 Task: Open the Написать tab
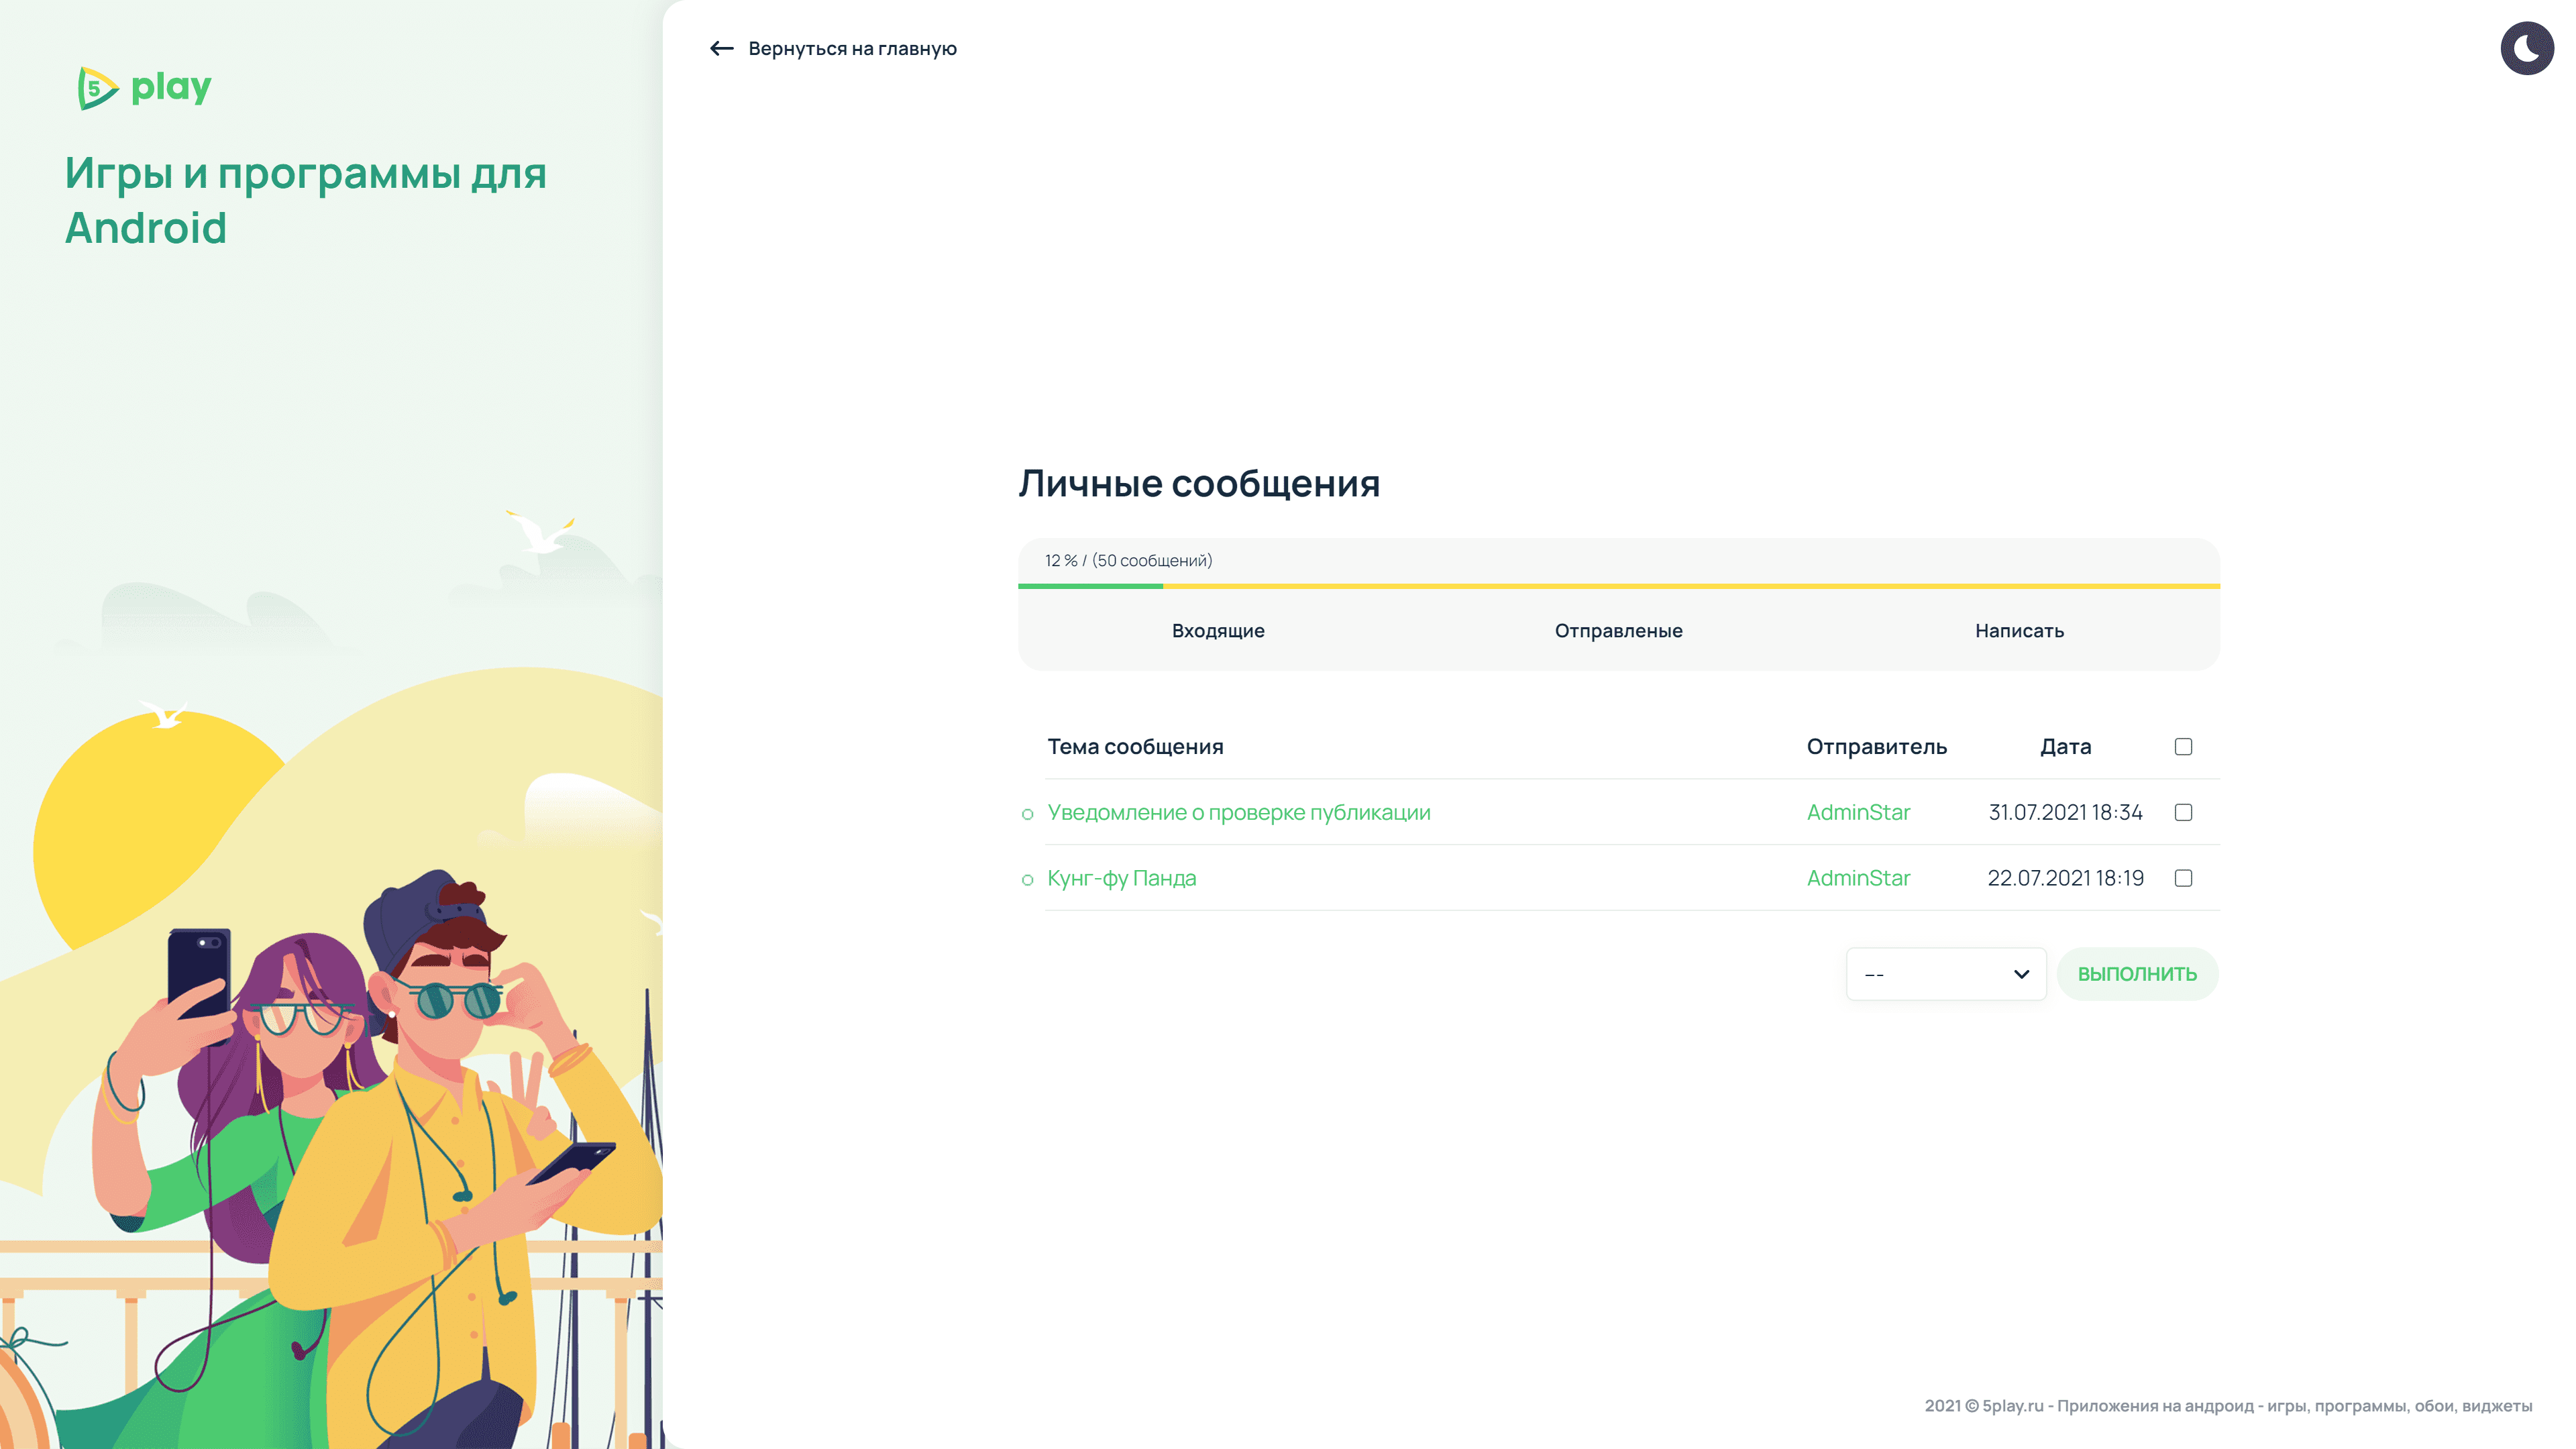coord(2019,630)
